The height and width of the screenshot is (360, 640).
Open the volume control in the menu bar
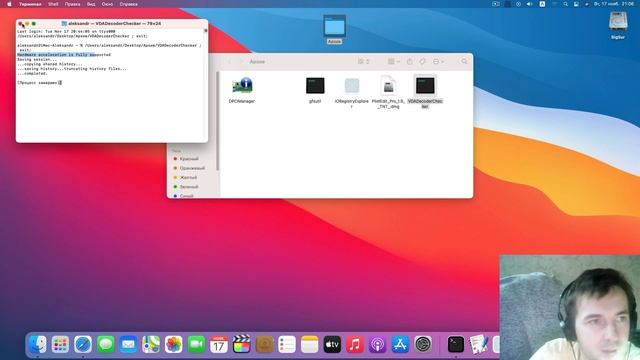click(529, 4)
